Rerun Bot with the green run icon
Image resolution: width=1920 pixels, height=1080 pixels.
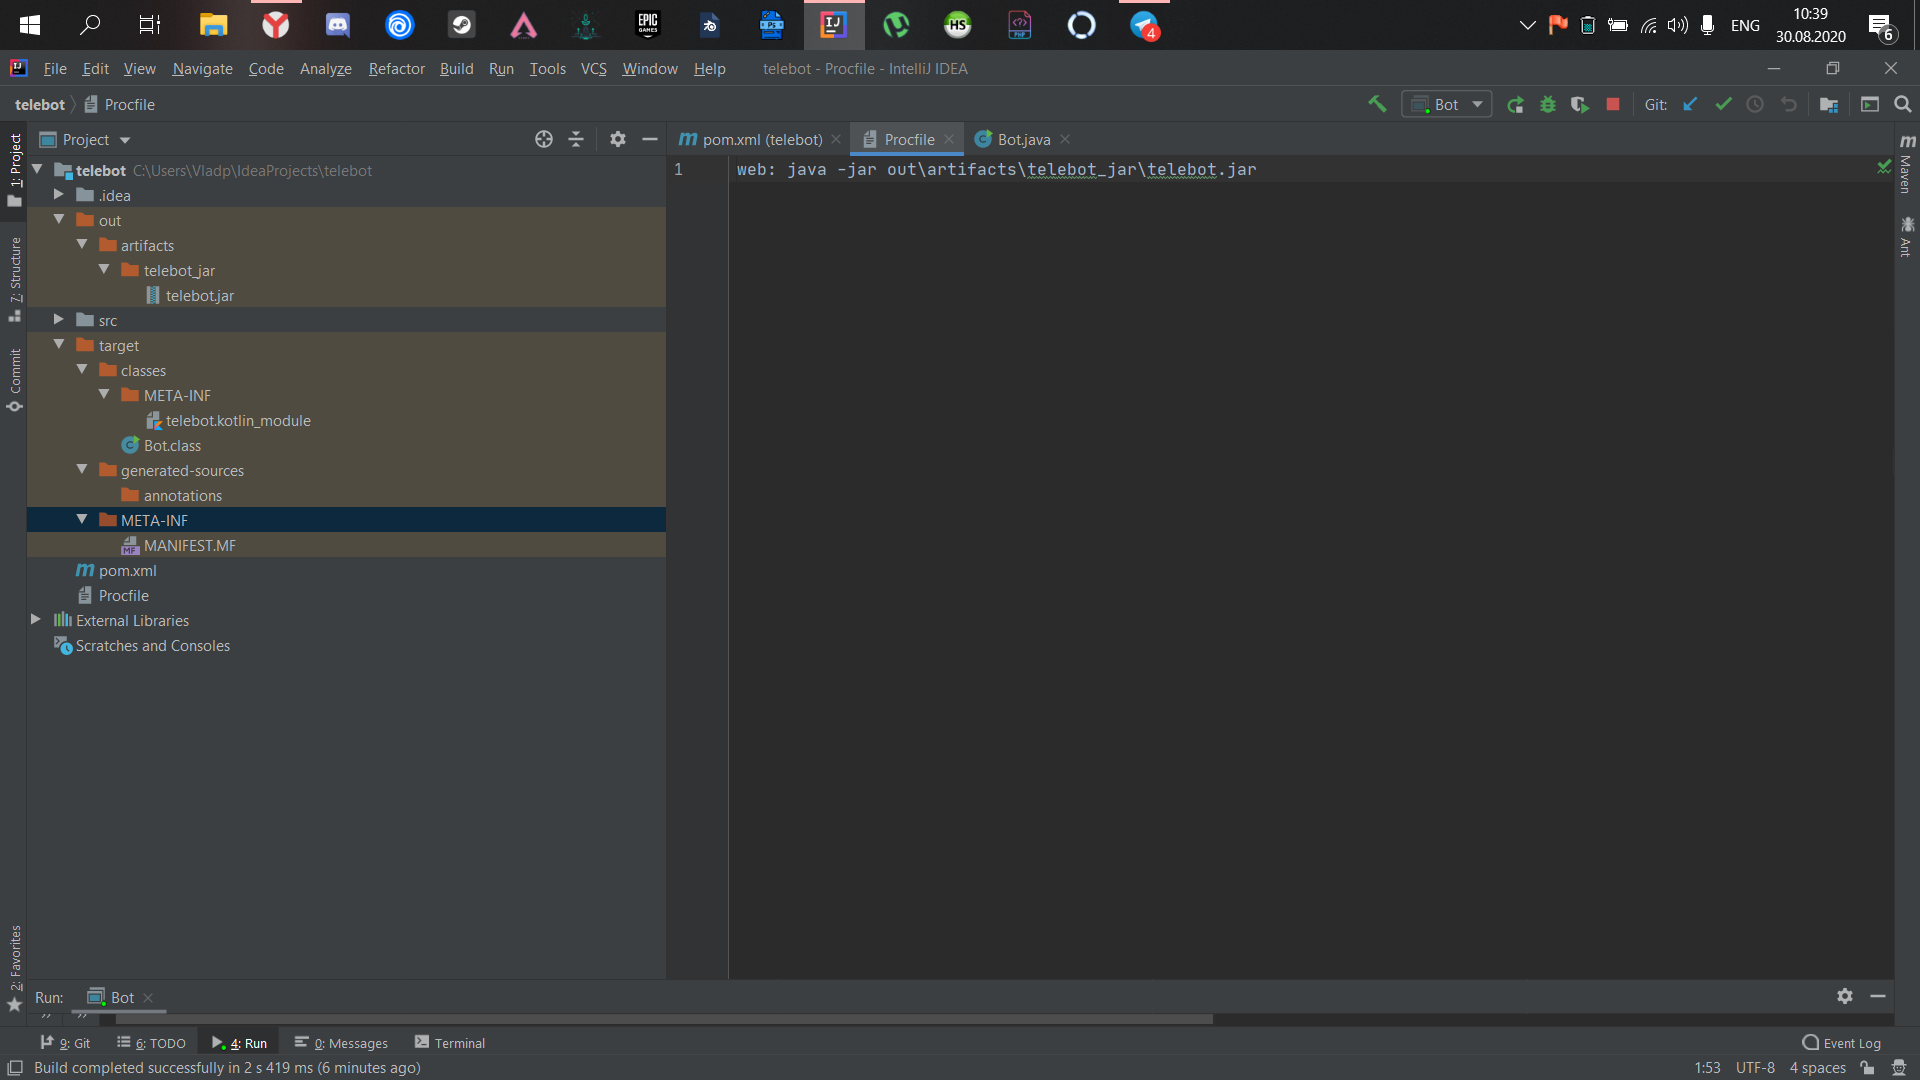(1515, 104)
